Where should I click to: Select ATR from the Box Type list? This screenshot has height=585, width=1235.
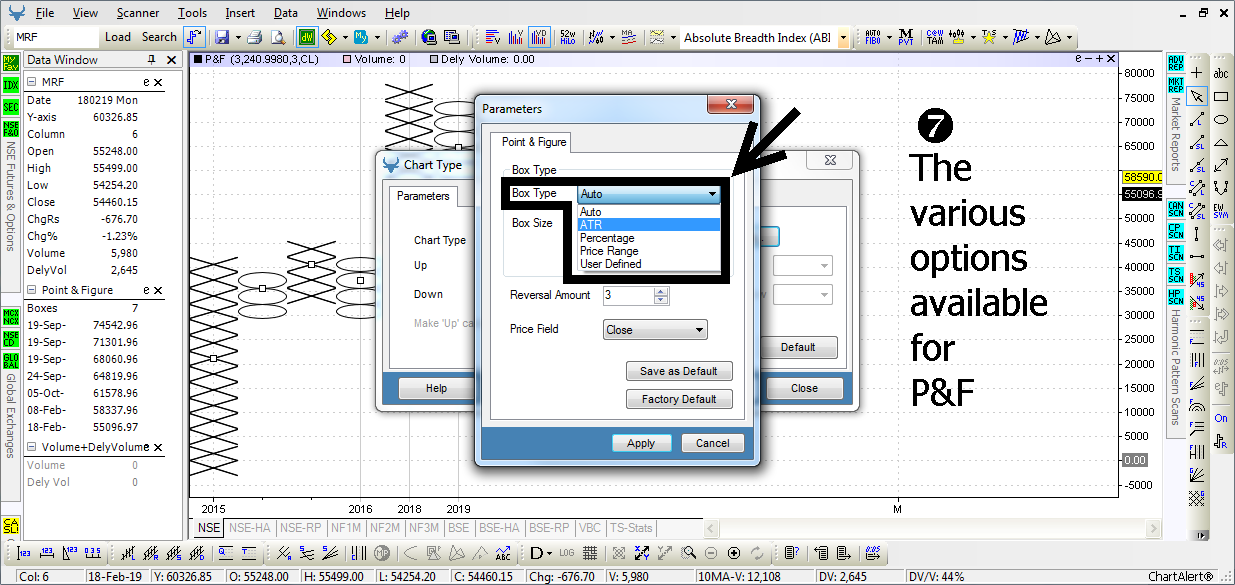click(x=649, y=225)
